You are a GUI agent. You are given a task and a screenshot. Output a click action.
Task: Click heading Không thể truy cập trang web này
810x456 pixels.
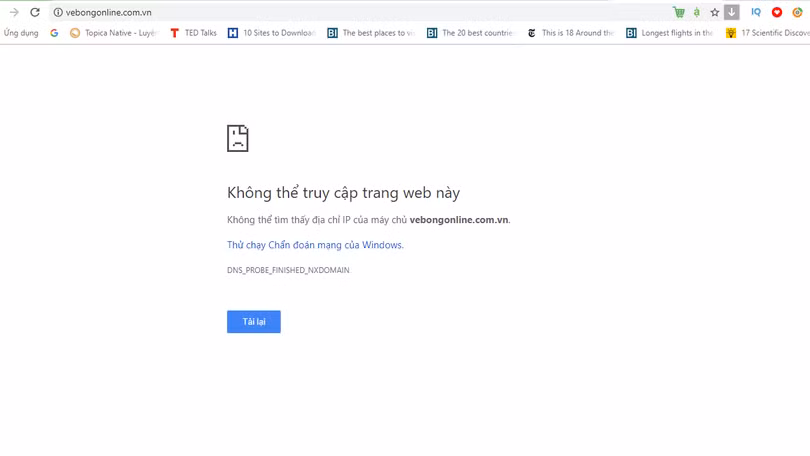(344, 193)
